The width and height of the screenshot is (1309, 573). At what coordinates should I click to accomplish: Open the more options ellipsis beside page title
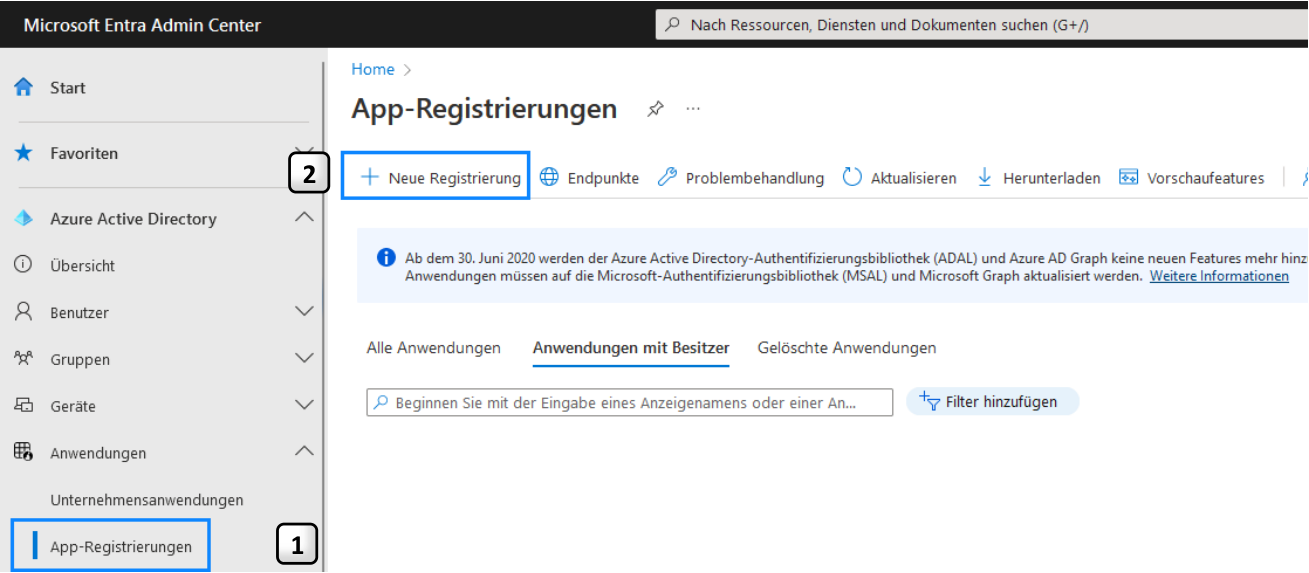[693, 108]
